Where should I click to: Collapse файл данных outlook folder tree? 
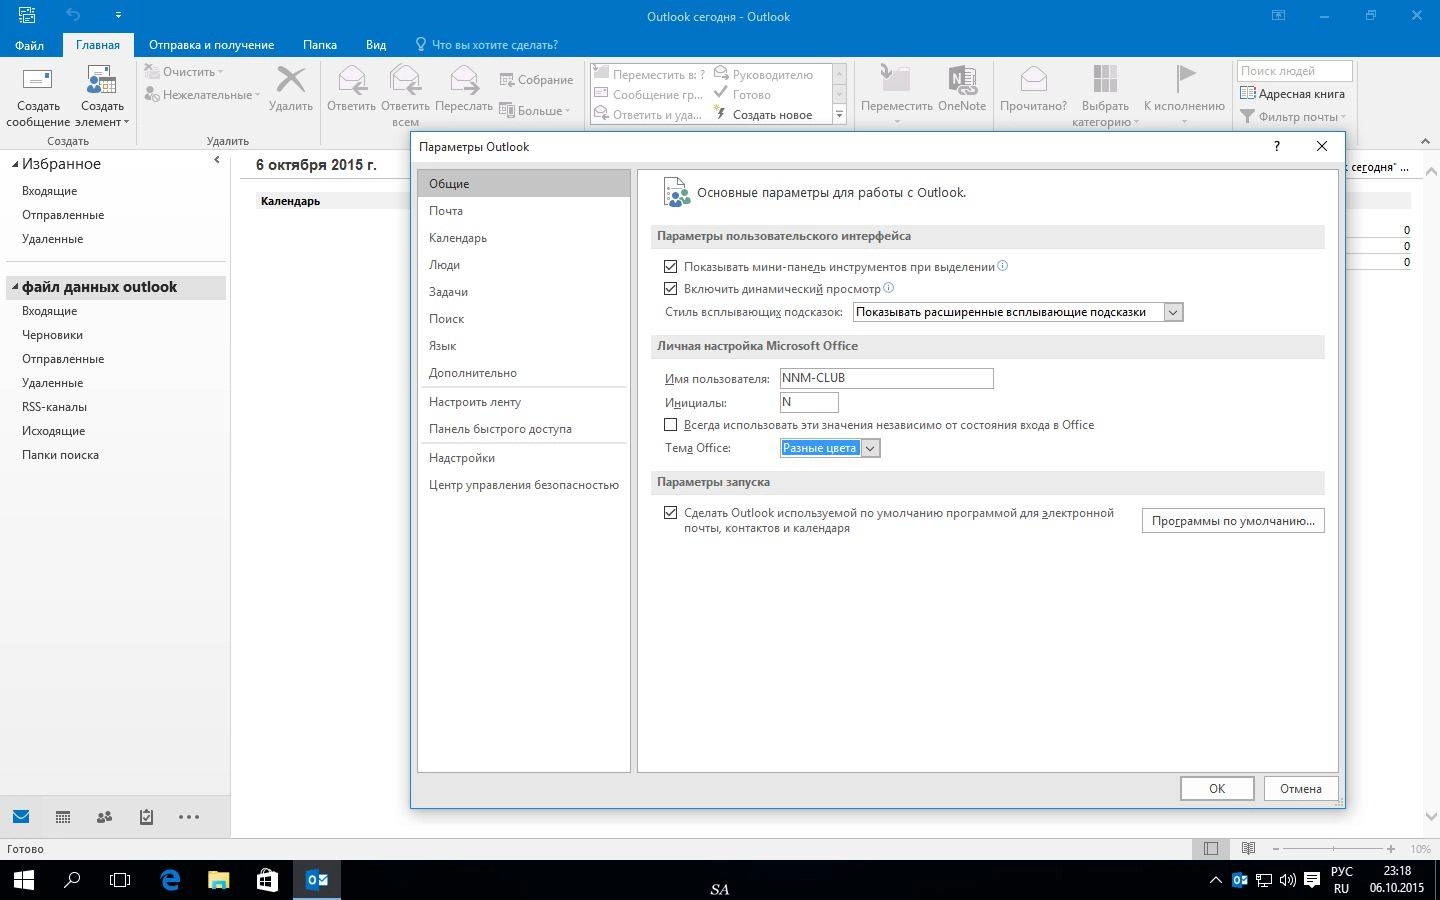pyautogui.click(x=15, y=287)
